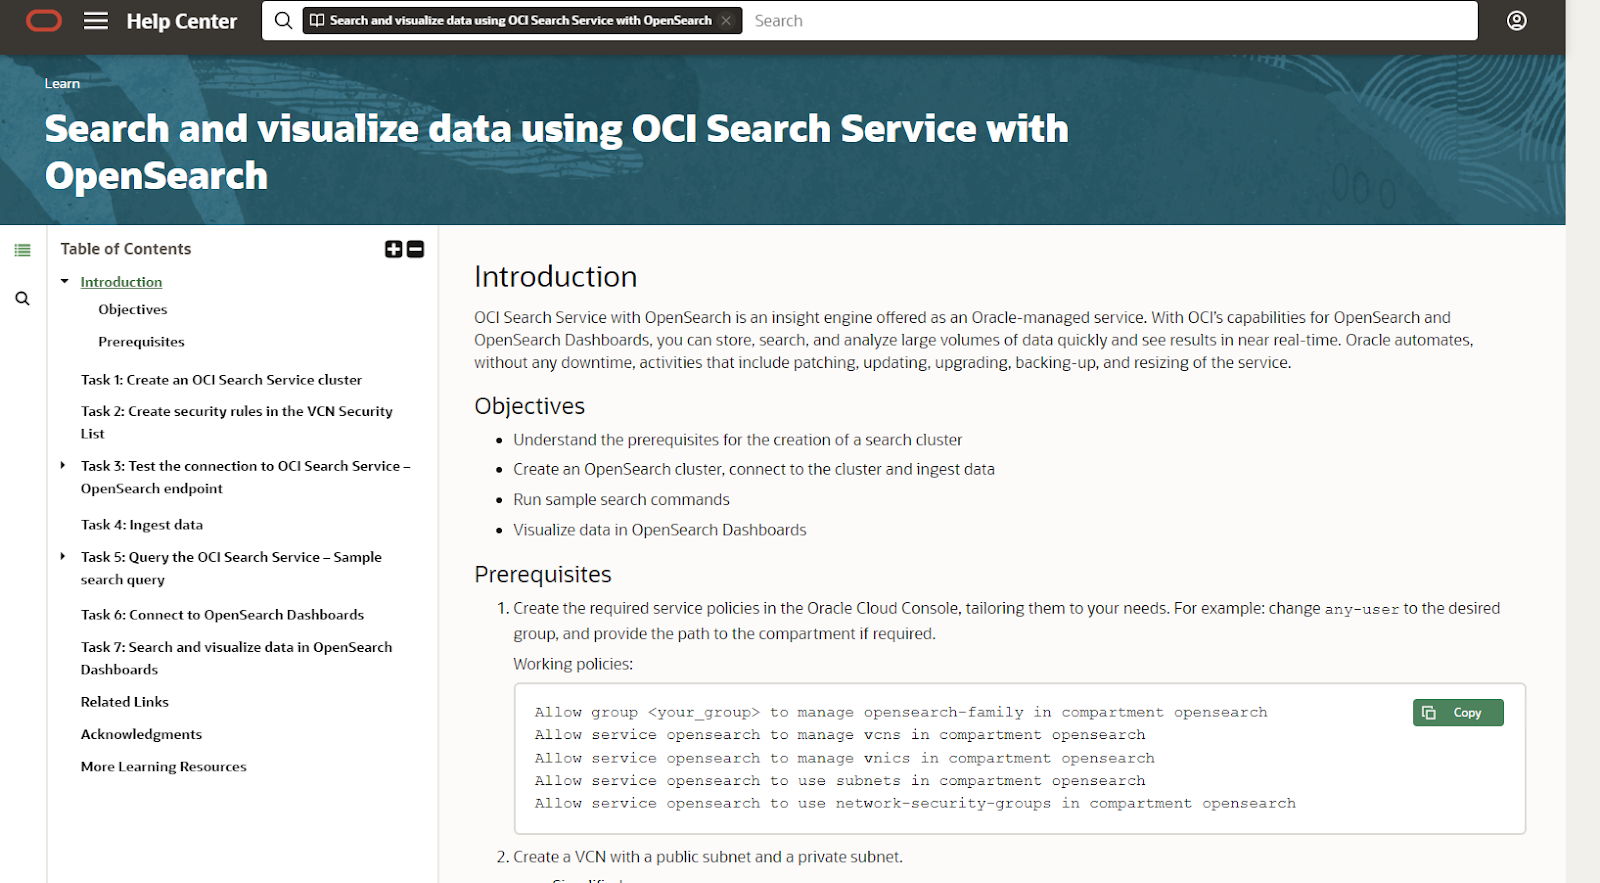Open Task 1: Create an OCI Search Service cluster

tap(221, 379)
